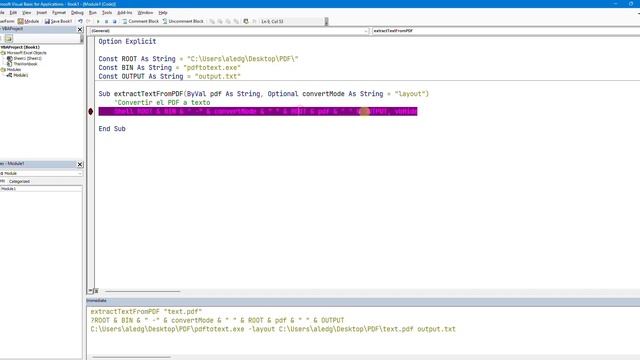
Task: Open the Run menu
Action: pyautogui.click(x=93, y=13)
